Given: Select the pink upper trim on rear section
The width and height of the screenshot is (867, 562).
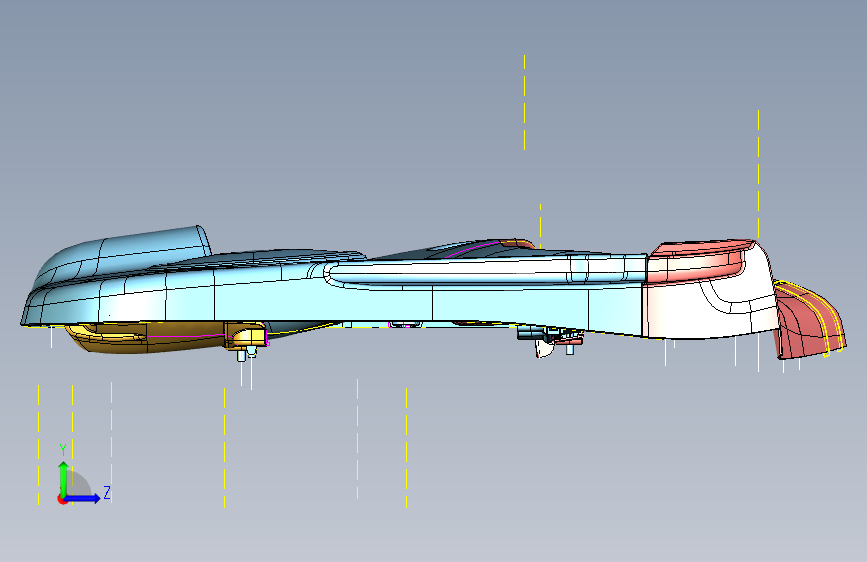Looking at the screenshot, I should 698,261.
